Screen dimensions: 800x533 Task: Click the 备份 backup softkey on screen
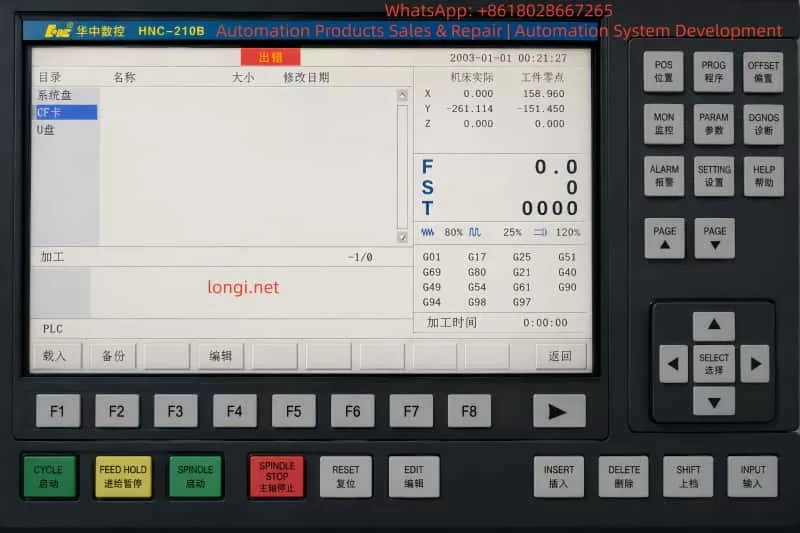point(113,356)
